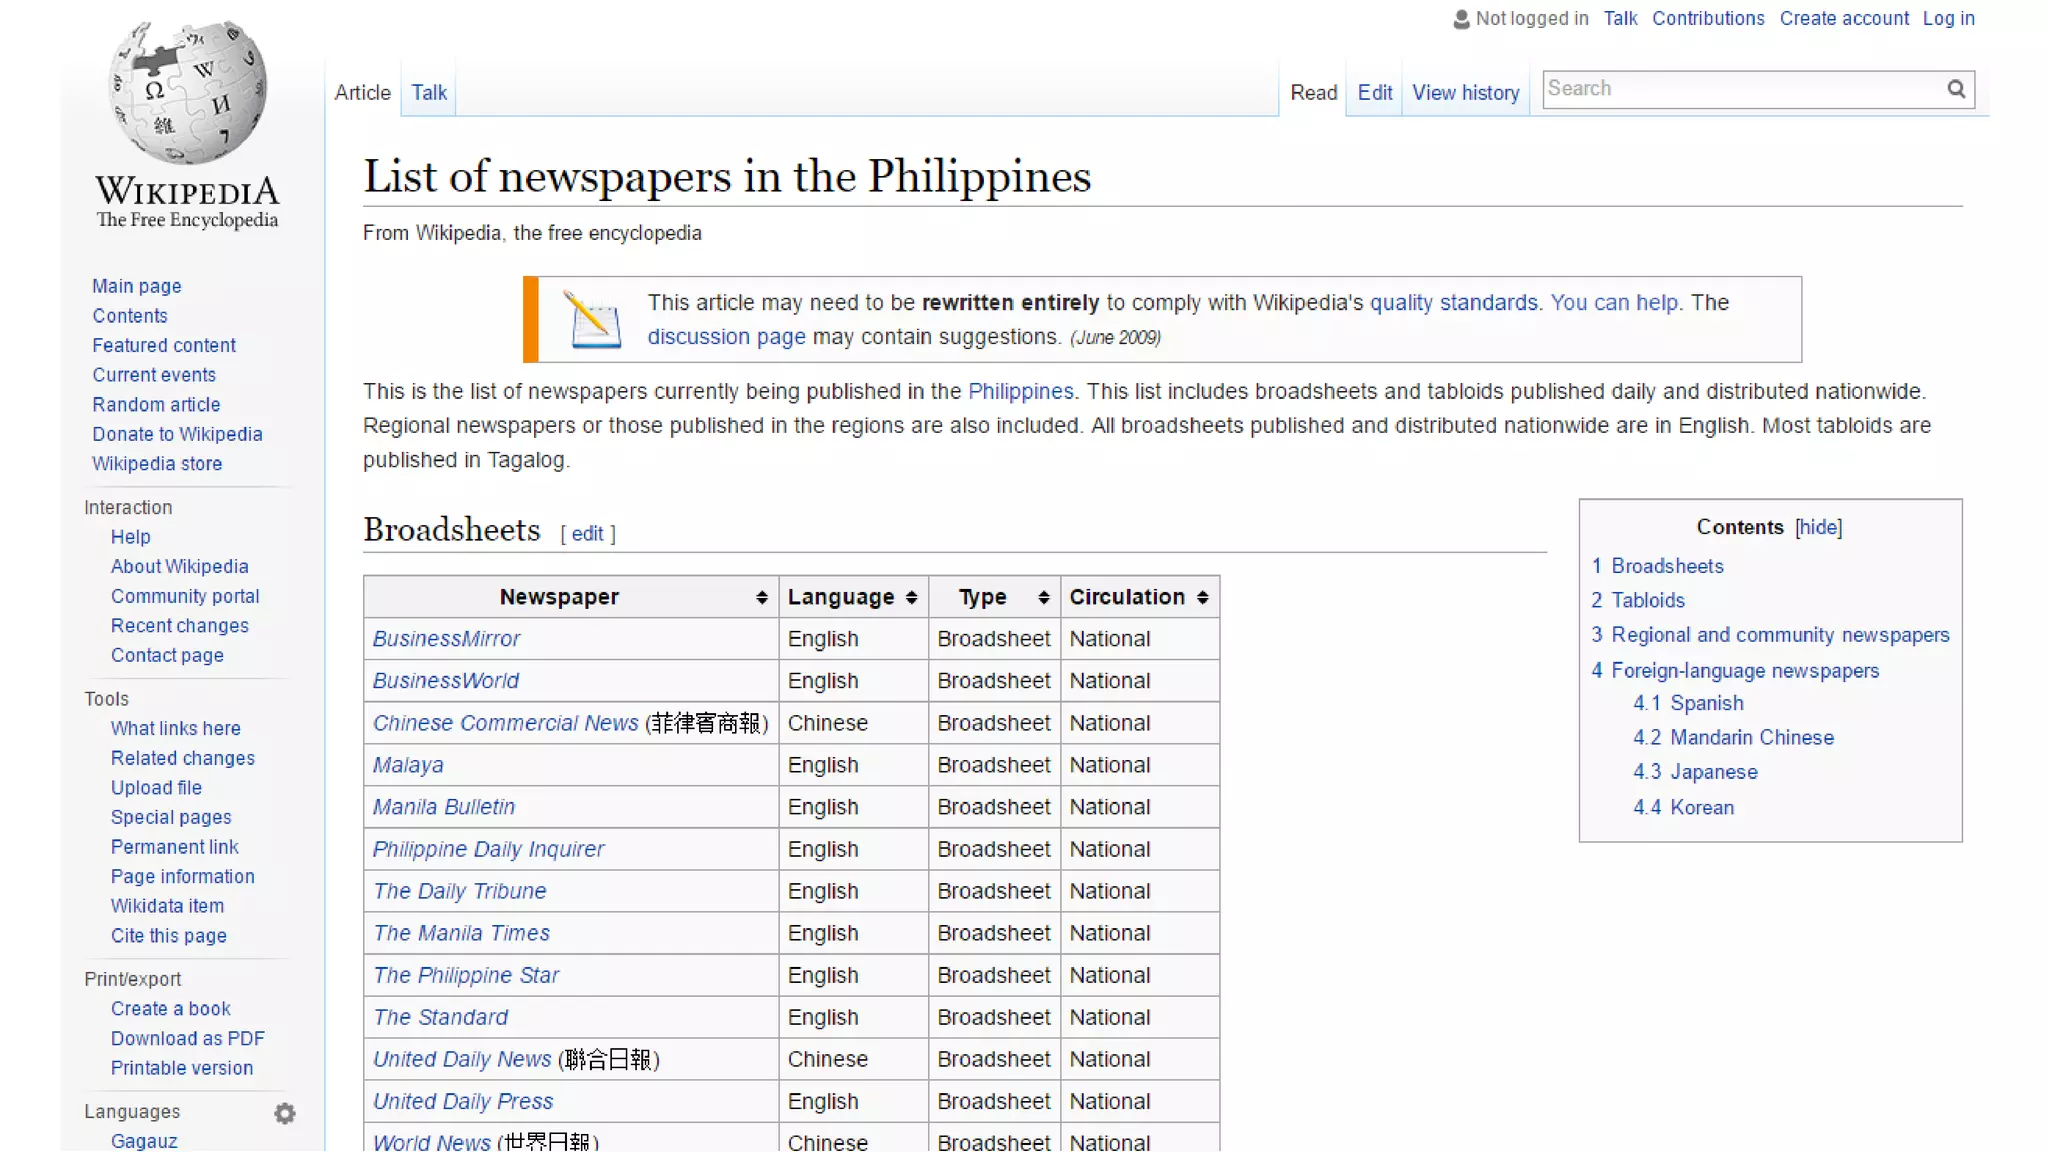Sort table by Newspaper column arrows
Image resolution: width=2048 pixels, height=1152 pixels.
coord(762,597)
